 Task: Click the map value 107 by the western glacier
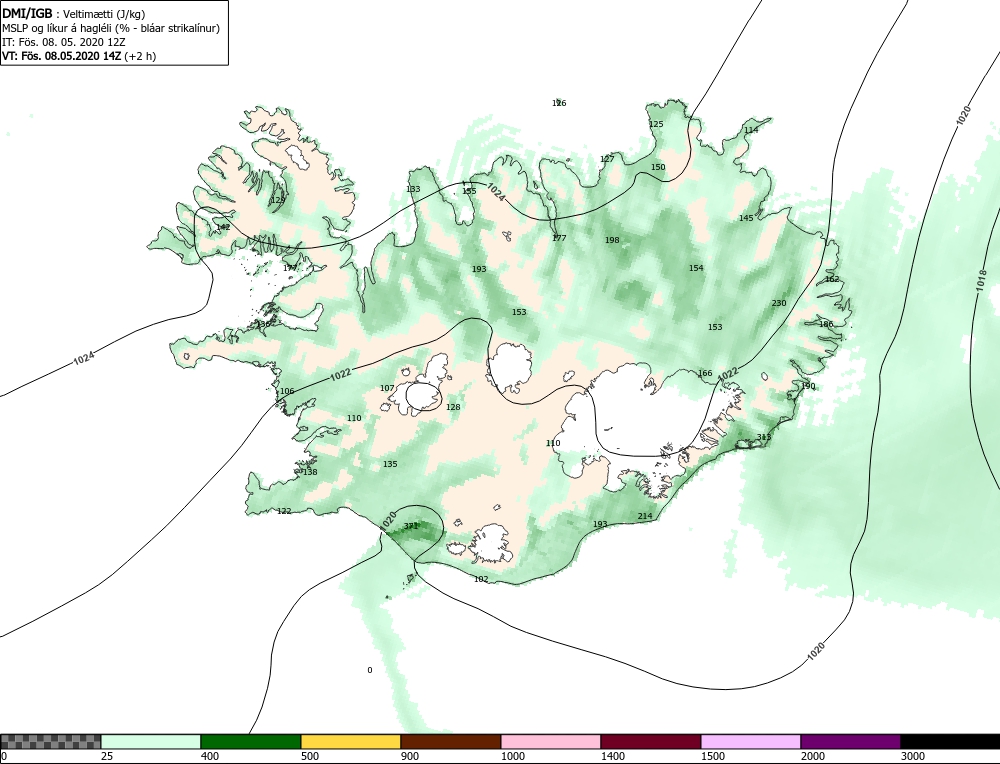pos(387,388)
